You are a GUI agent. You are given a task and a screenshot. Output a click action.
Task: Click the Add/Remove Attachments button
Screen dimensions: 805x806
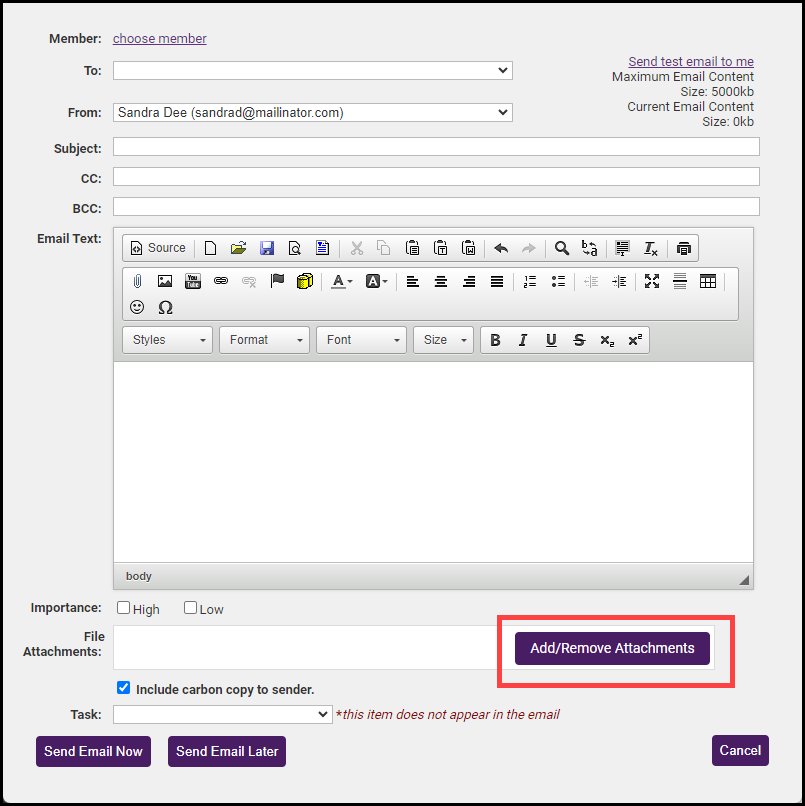click(612, 648)
